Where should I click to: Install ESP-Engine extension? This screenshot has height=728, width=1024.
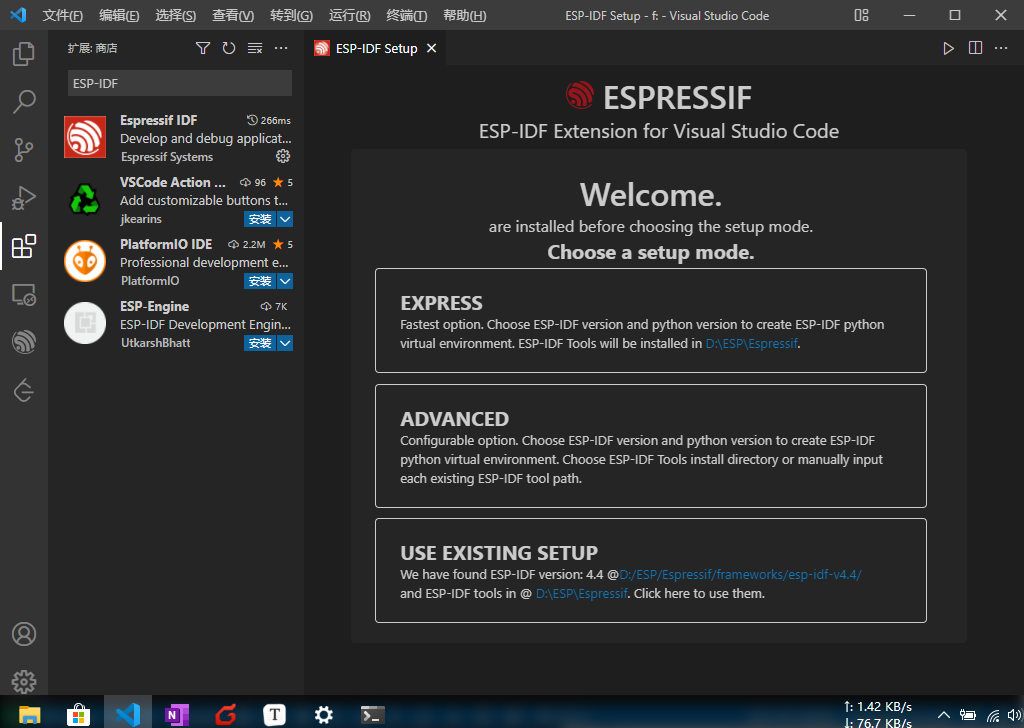click(260, 343)
